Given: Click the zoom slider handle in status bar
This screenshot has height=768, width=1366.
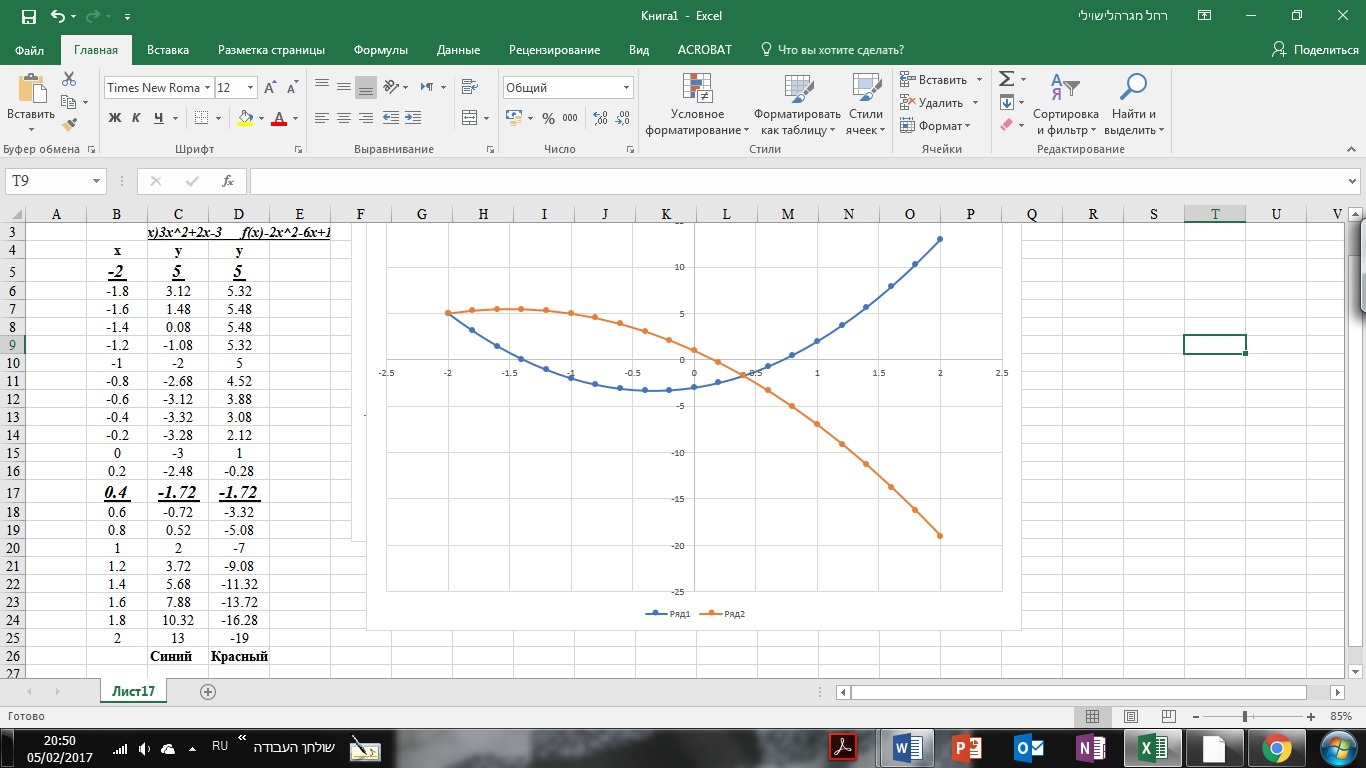Looking at the screenshot, I should pyautogui.click(x=1245, y=717).
